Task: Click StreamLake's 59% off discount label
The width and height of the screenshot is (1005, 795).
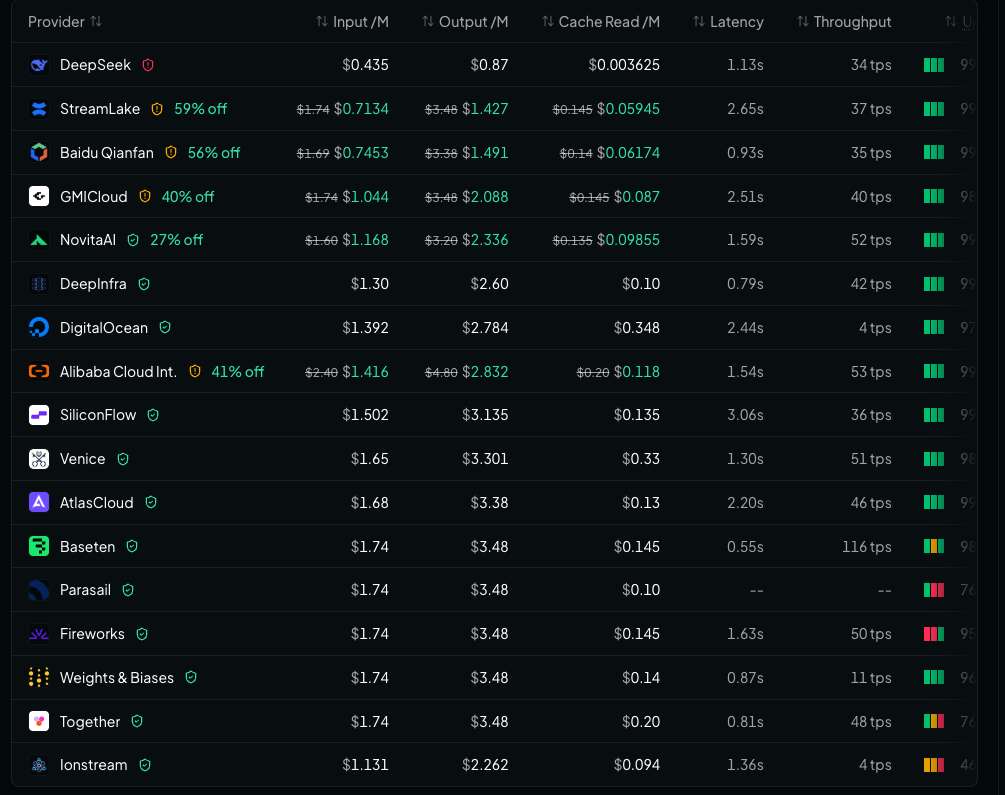Action: click(x=201, y=109)
